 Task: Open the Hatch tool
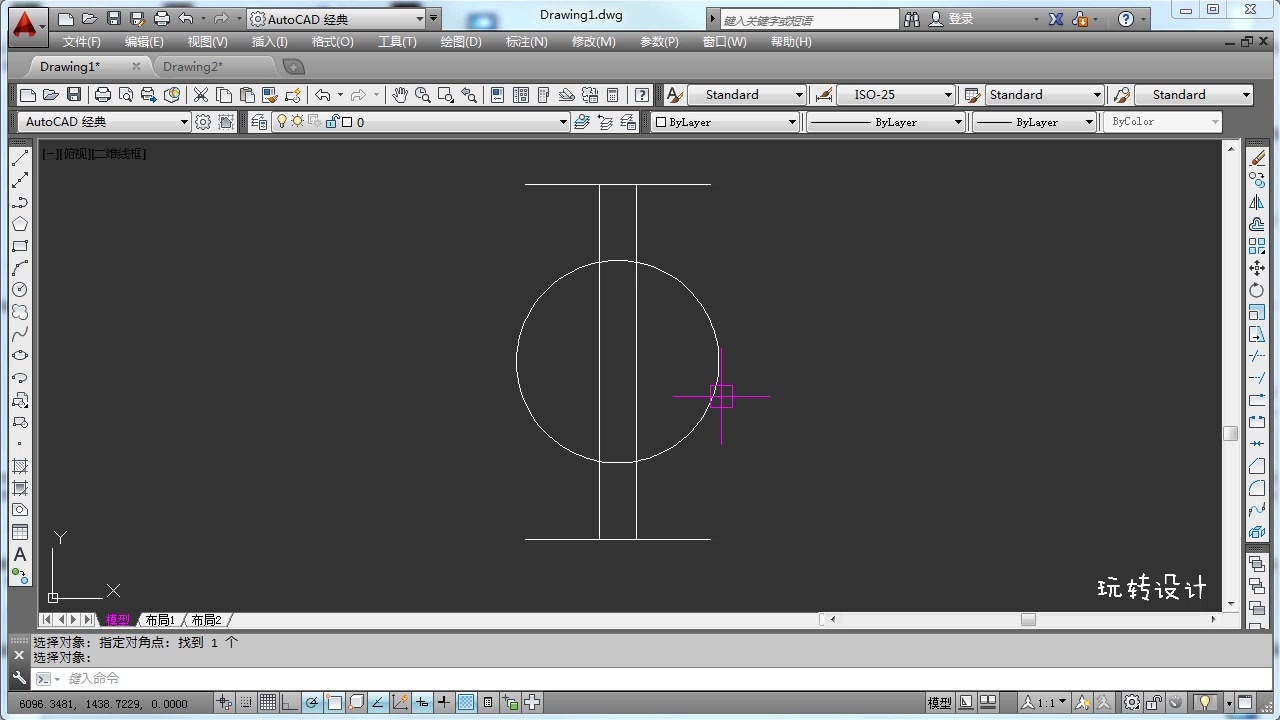tap(20, 466)
